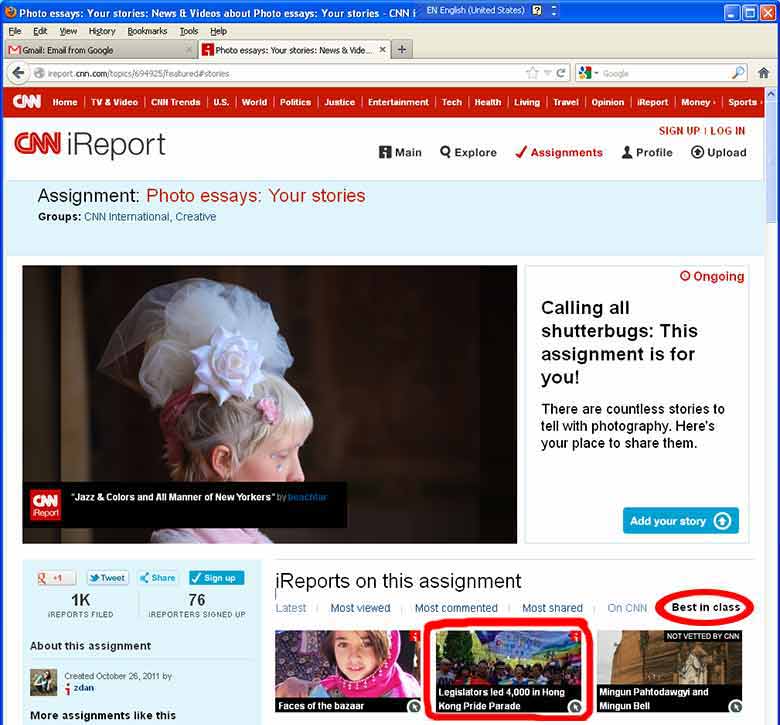Open the Firefox Home page icon
780x725 pixels.
(764, 73)
